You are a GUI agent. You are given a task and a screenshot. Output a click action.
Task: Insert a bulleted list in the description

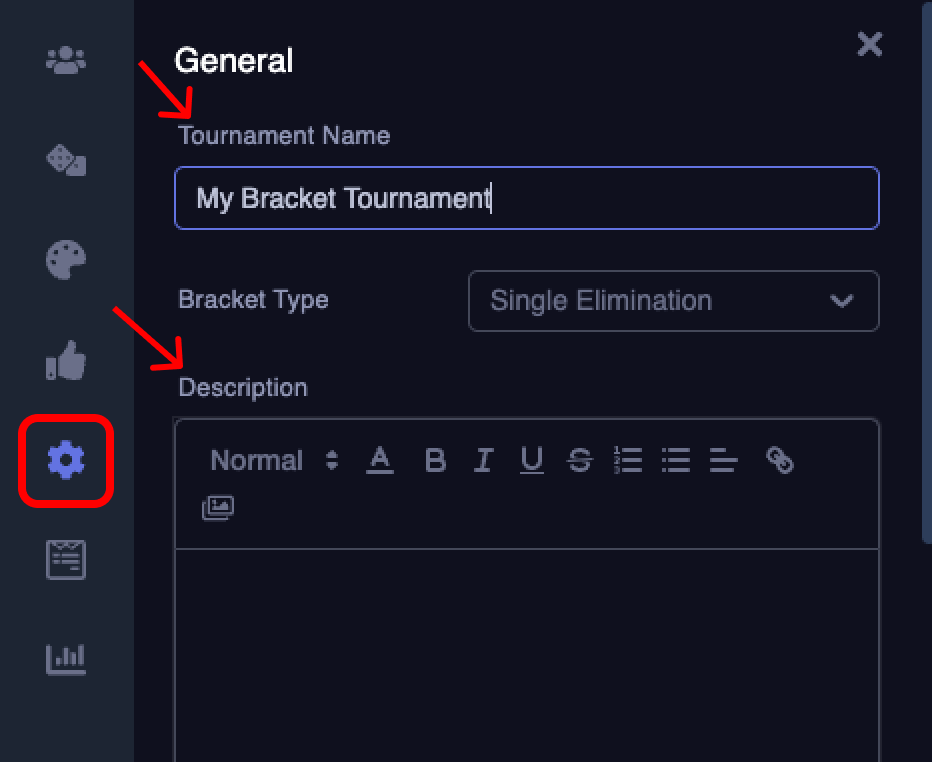coord(676,460)
